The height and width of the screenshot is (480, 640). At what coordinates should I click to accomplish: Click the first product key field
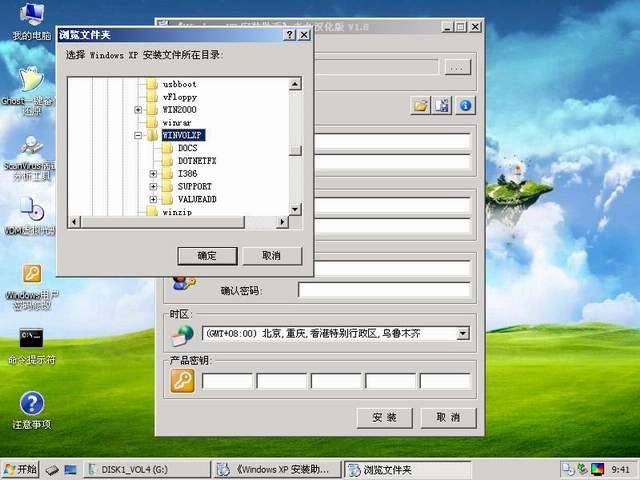click(227, 381)
